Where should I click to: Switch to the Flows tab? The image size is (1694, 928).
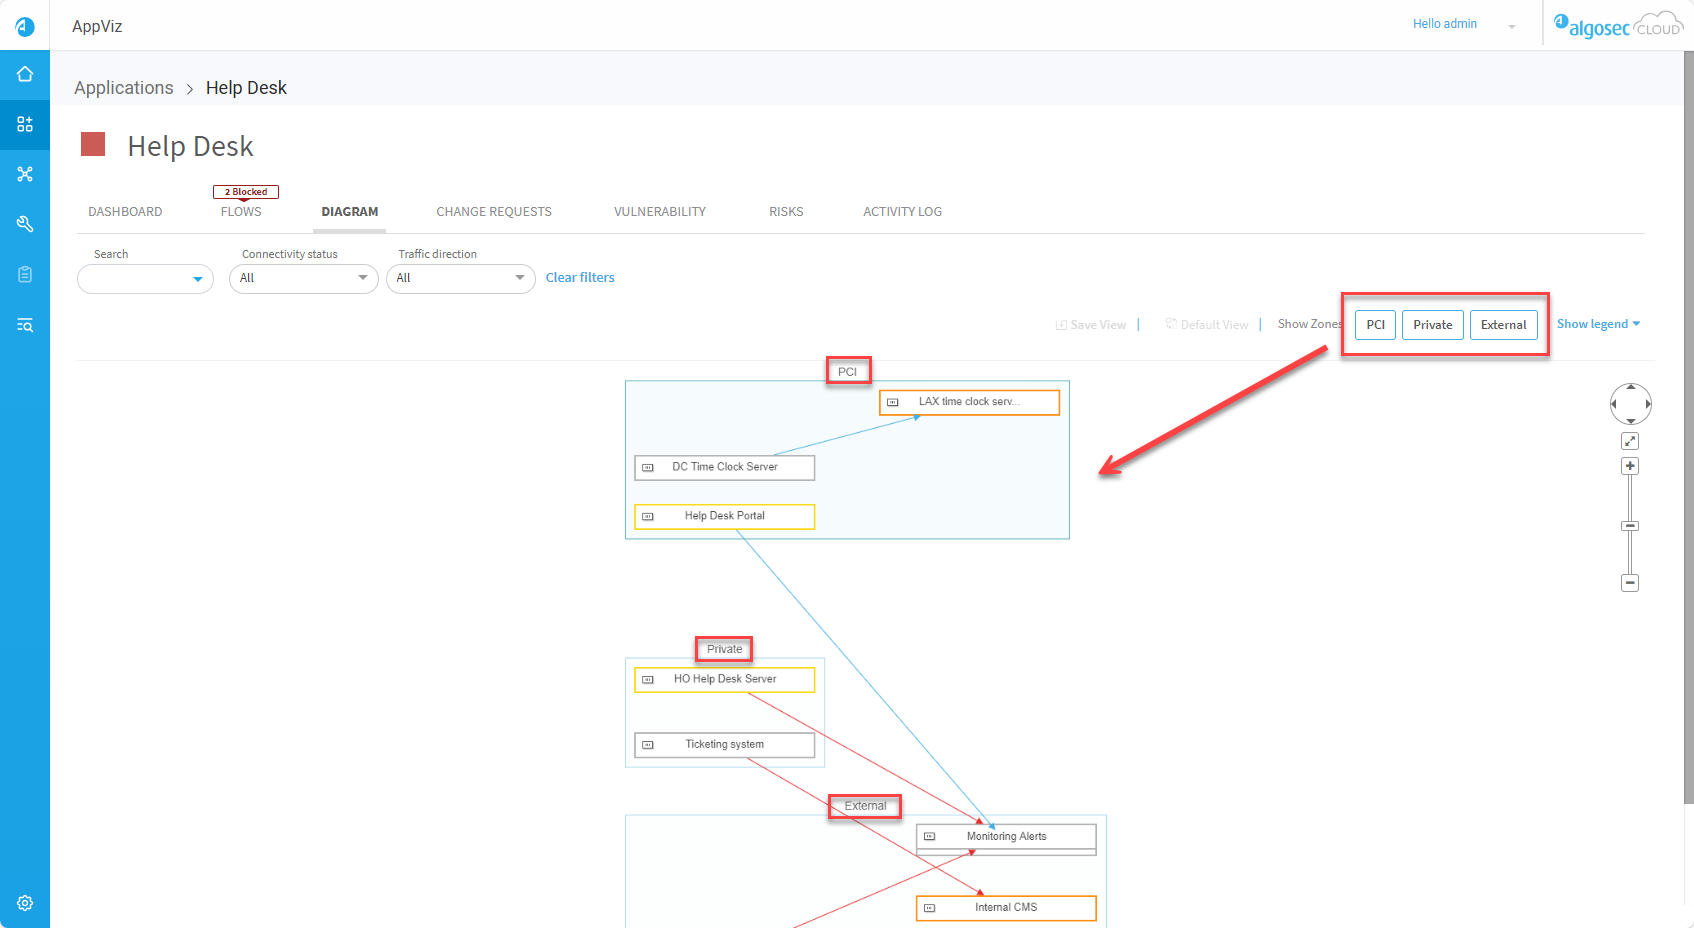[x=241, y=212]
